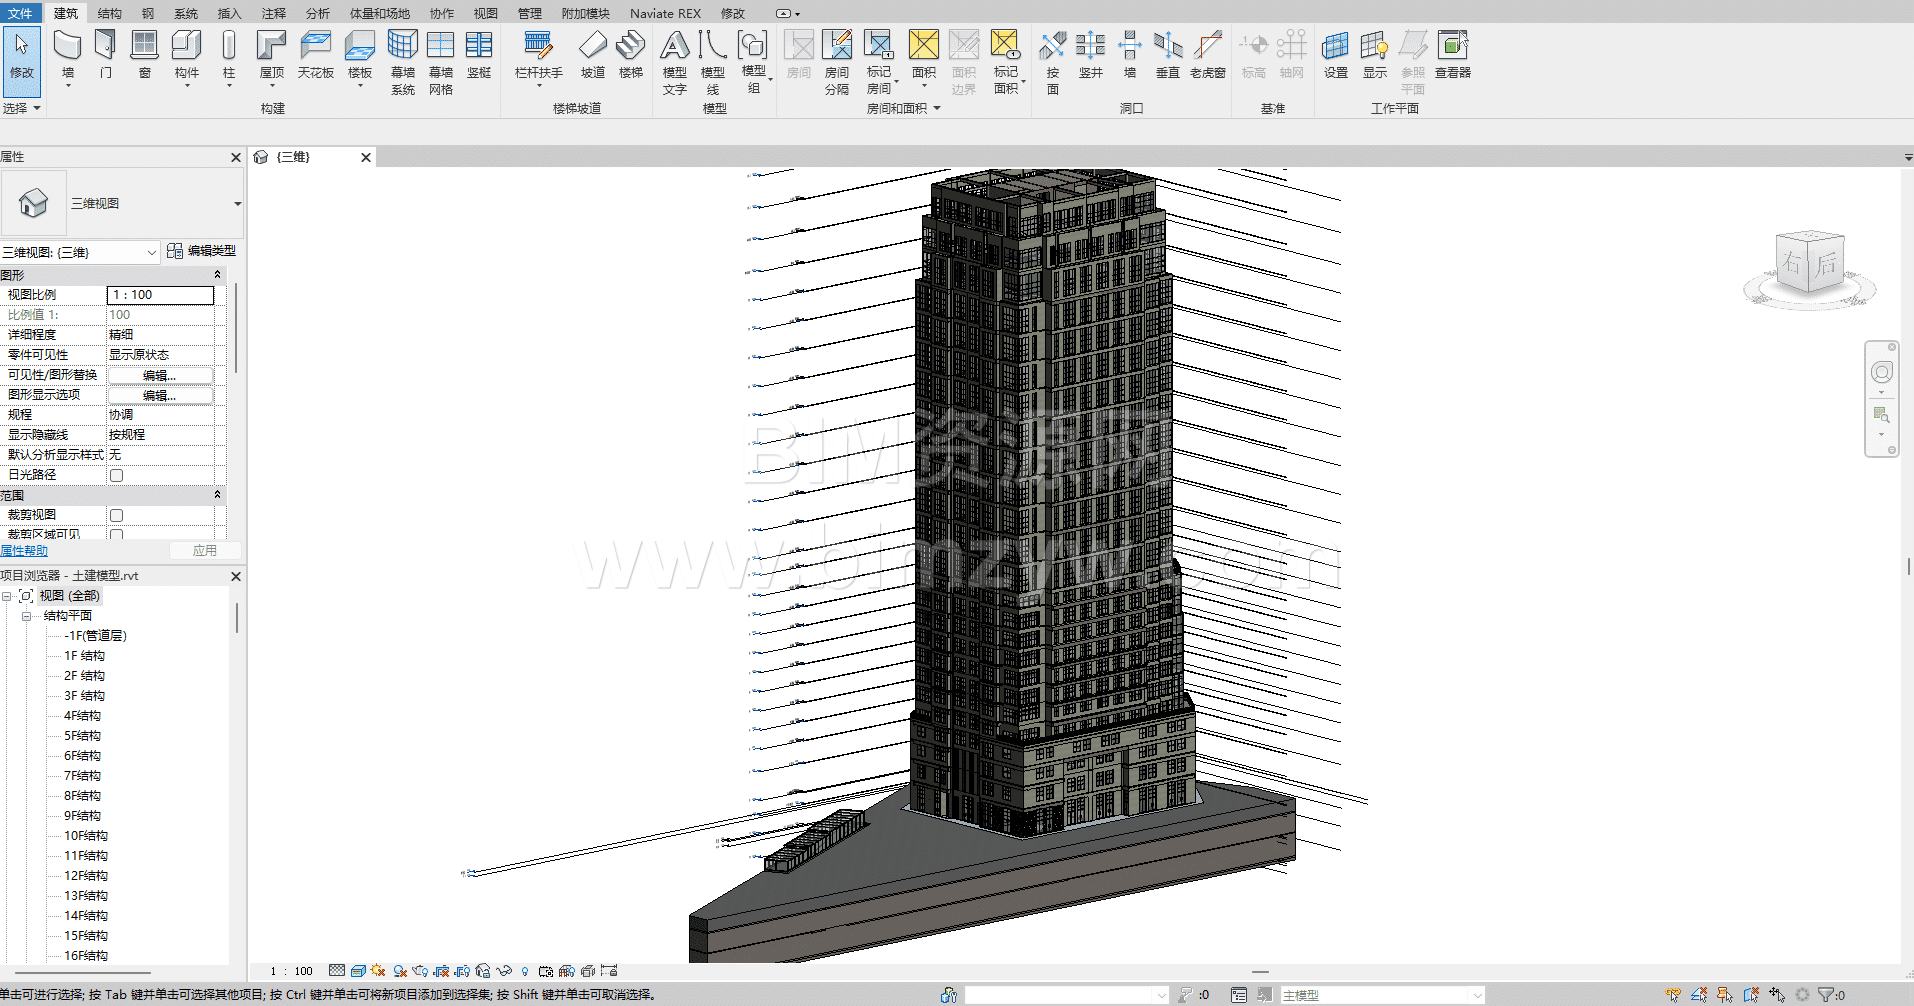The width and height of the screenshot is (1914, 1006).
Task: Toggle the Sun Path (日光路径) checkbox
Action: click(x=116, y=475)
